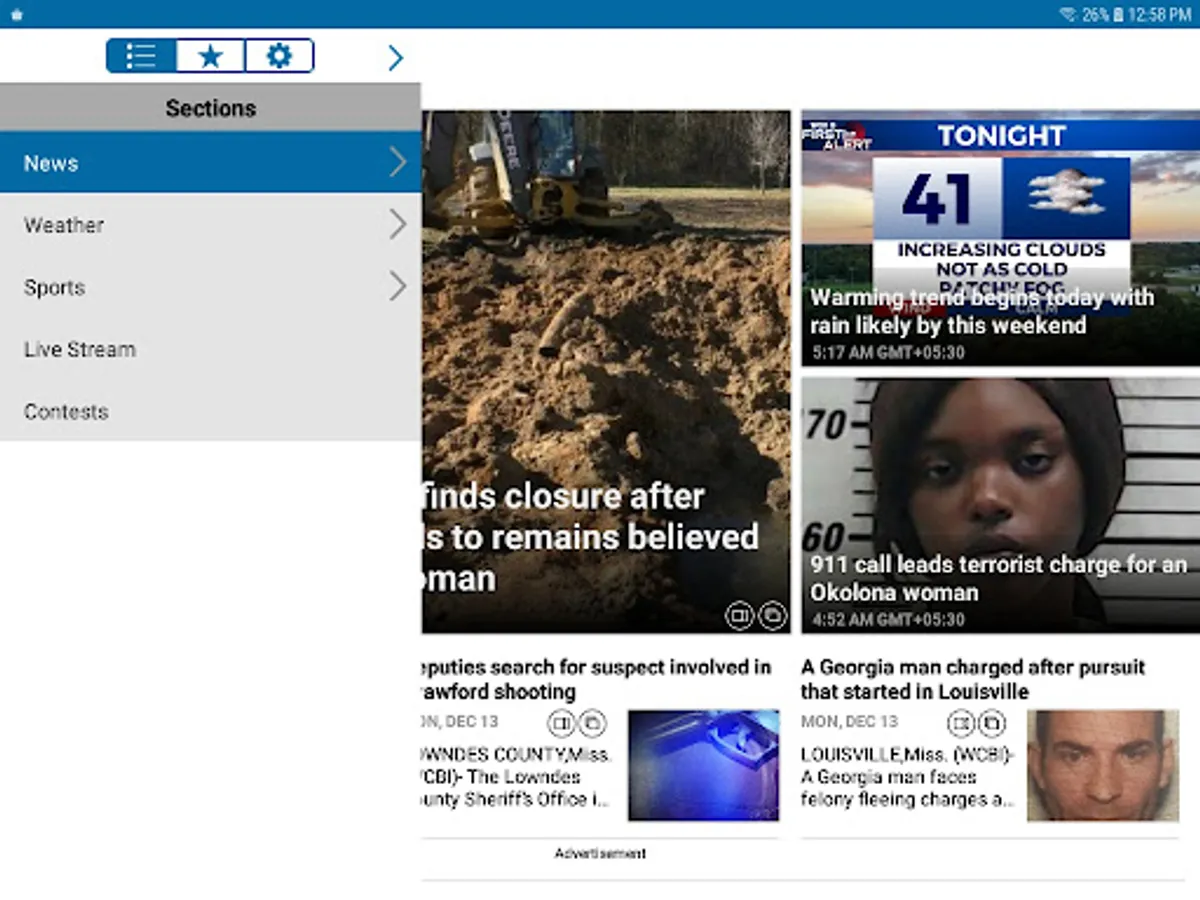The image size is (1200, 900).
Task: Click the Lowndes County article summary text
Action: 517,777
